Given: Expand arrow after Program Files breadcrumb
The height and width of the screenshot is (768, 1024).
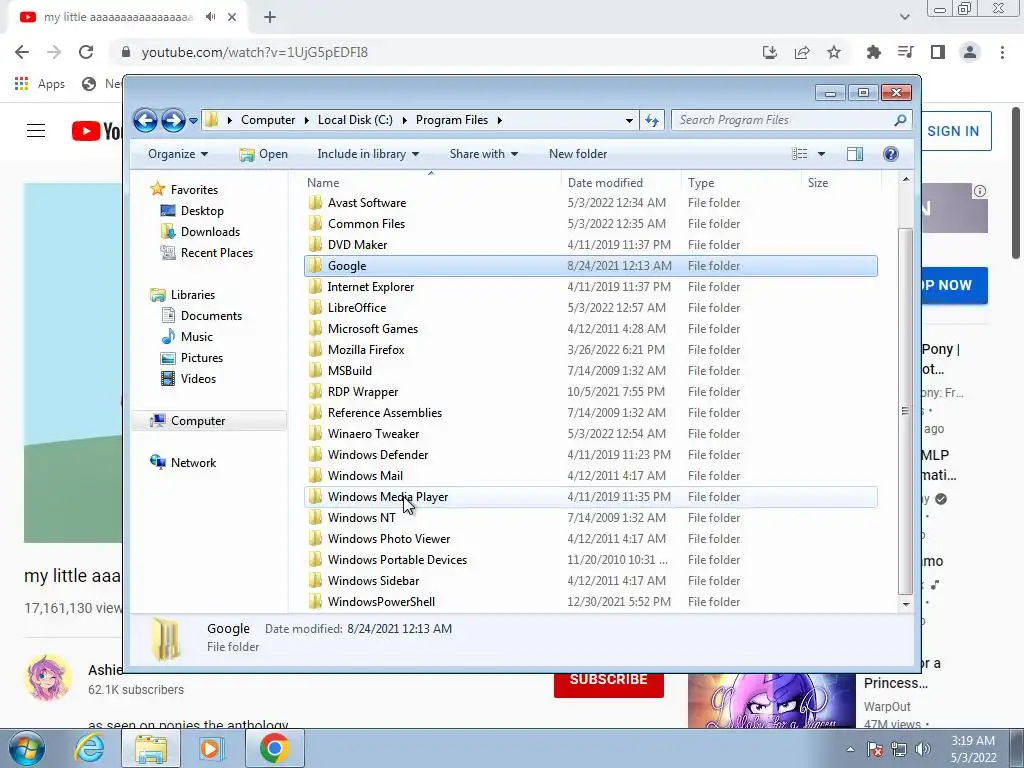Looking at the screenshot, I should click(500, 120).
